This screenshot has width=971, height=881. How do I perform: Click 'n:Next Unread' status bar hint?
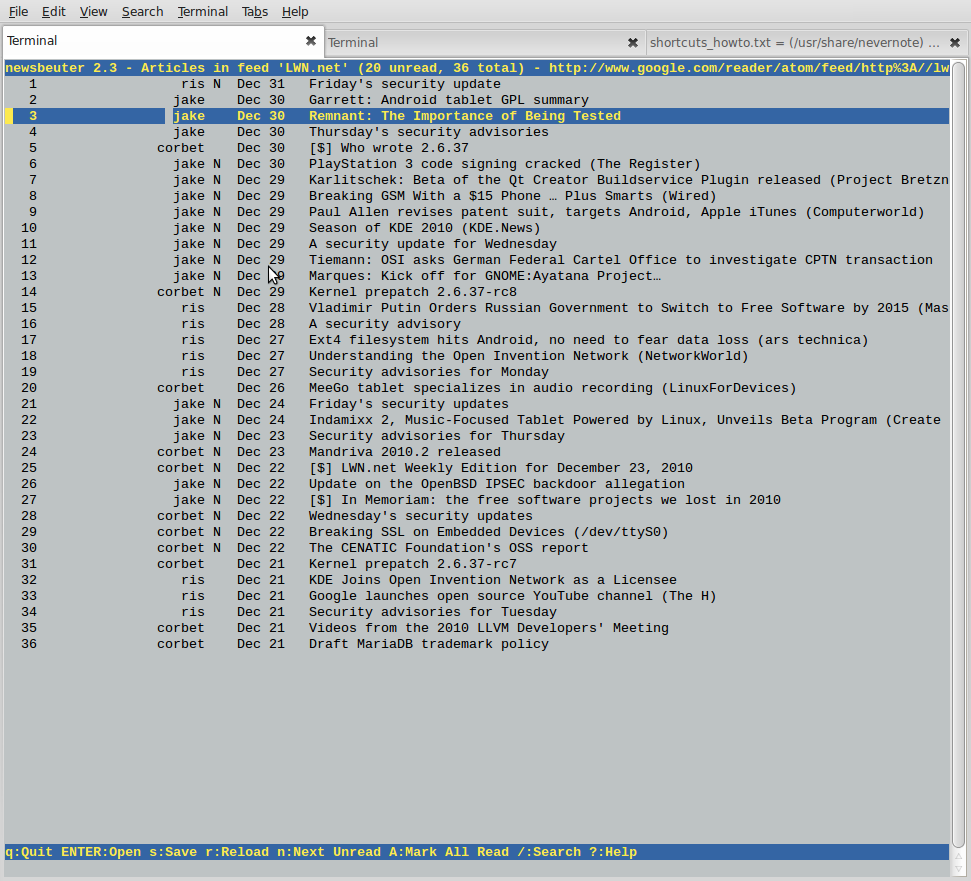point(329,853)
